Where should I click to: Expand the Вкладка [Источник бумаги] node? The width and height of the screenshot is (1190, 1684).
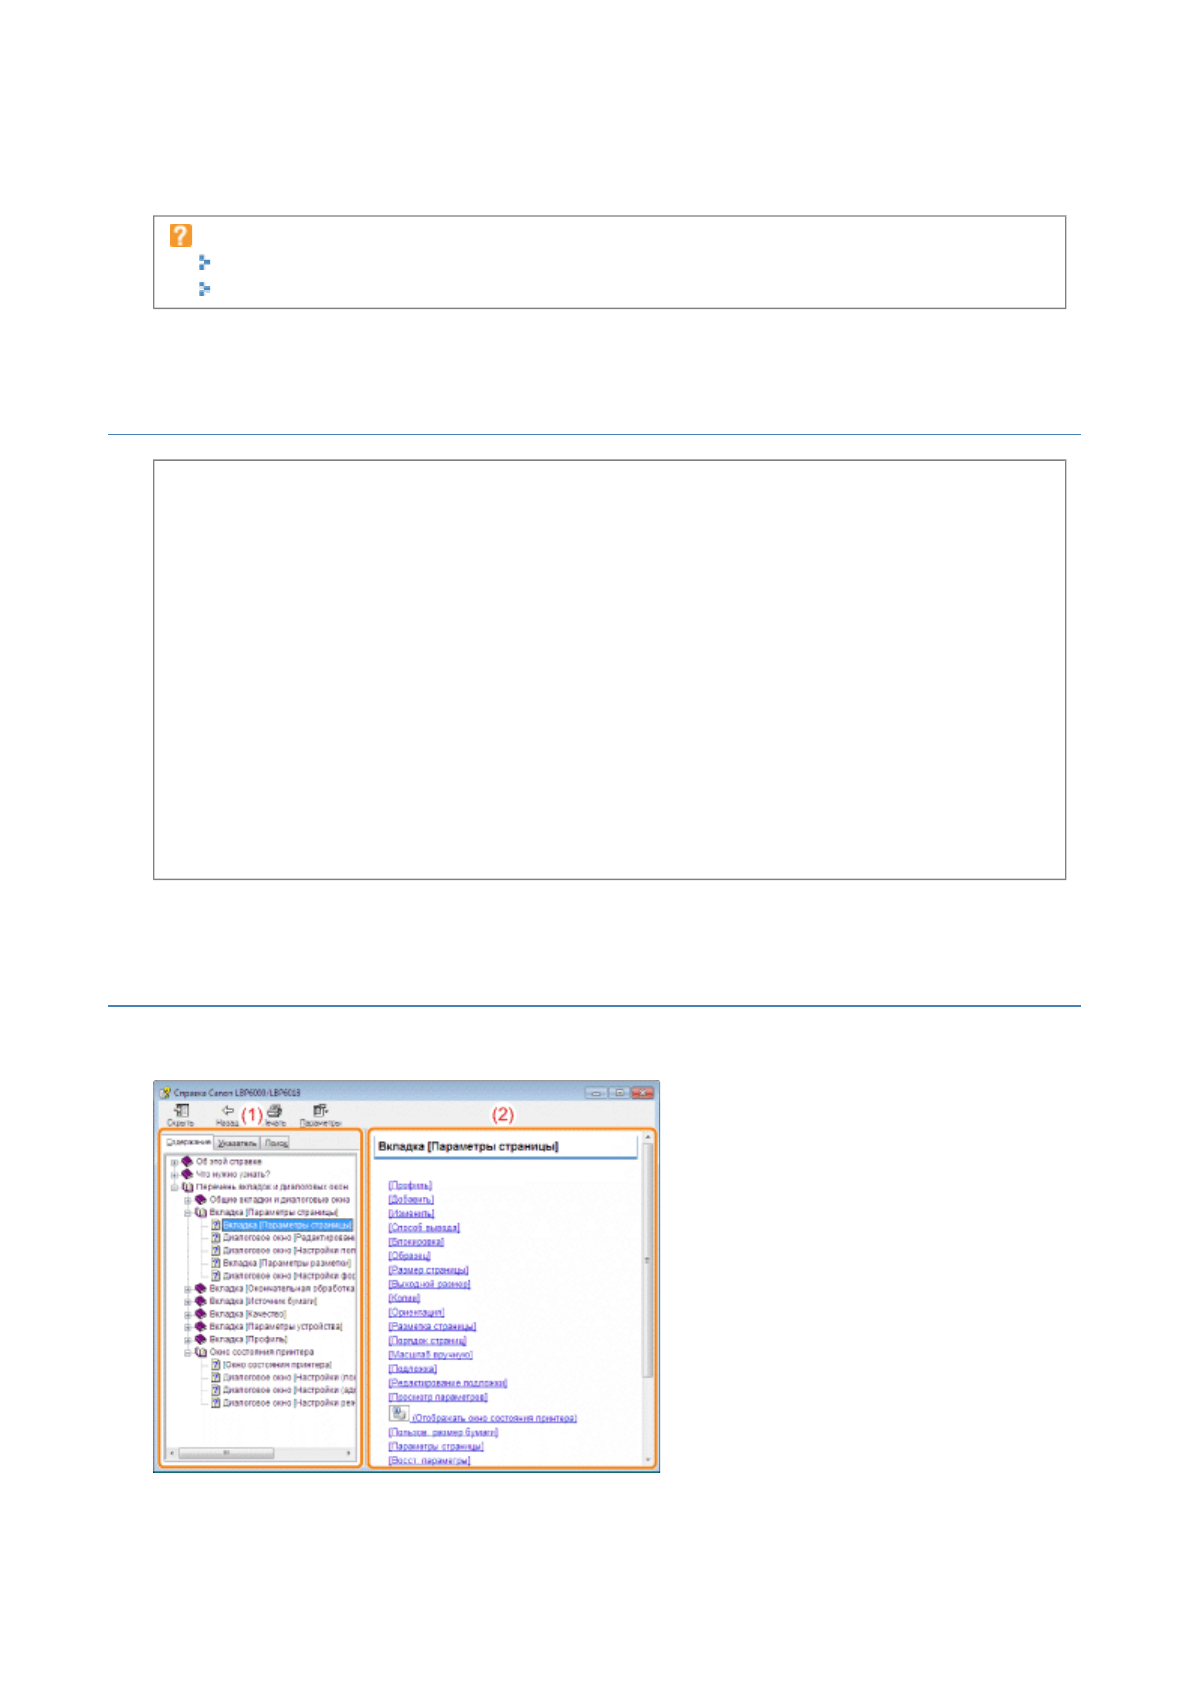(187, 1301)
